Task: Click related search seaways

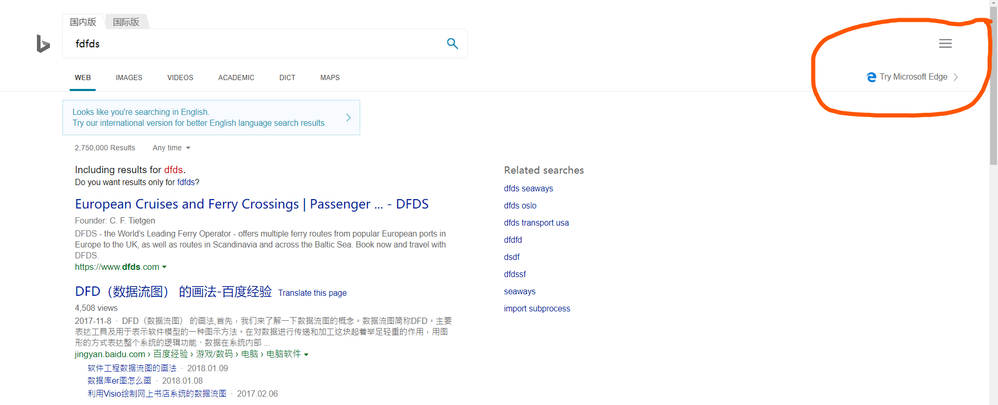Action: click(x=519, y=291)
